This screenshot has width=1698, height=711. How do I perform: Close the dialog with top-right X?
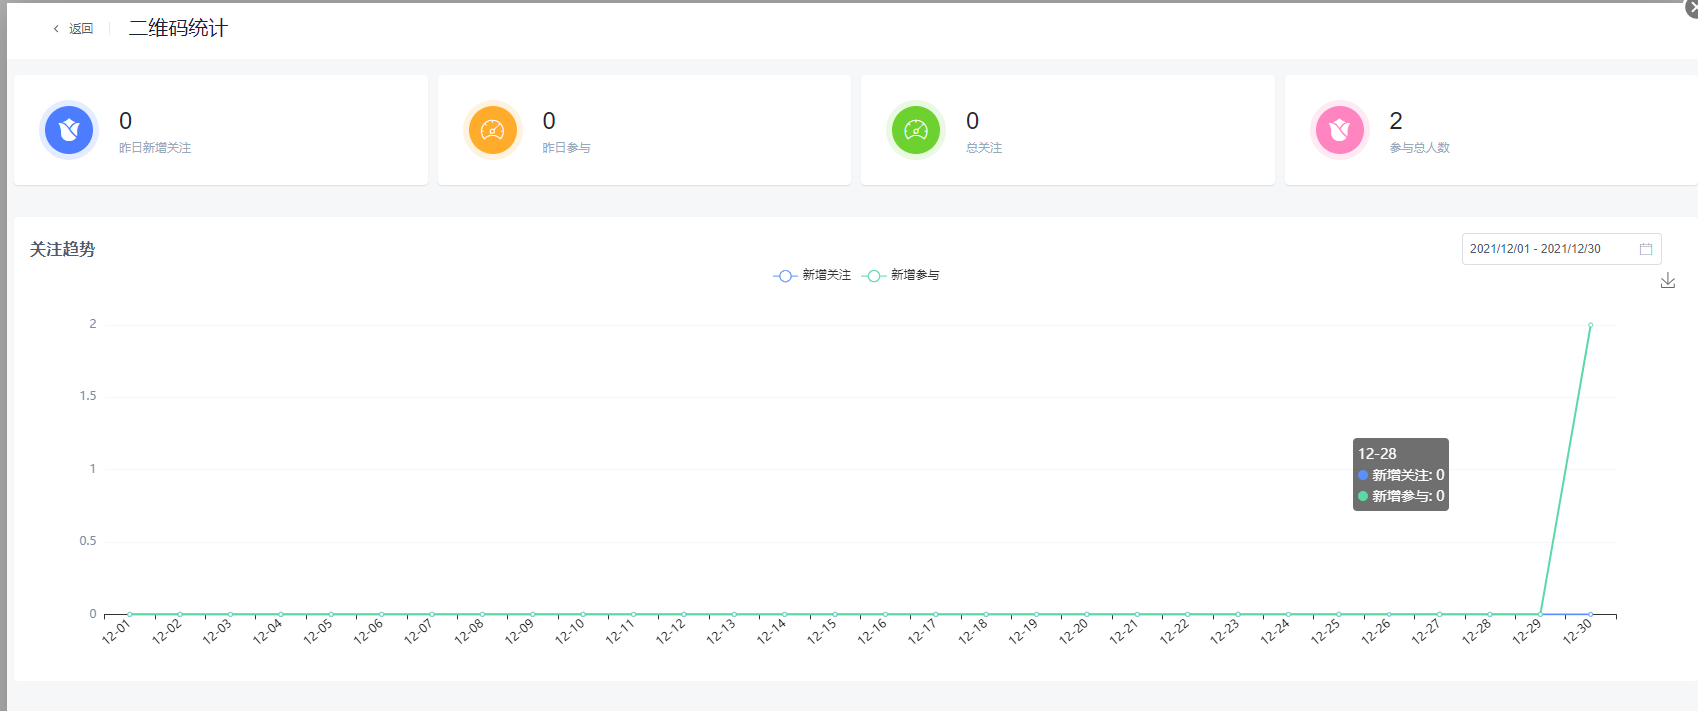tap(1691, 8)
